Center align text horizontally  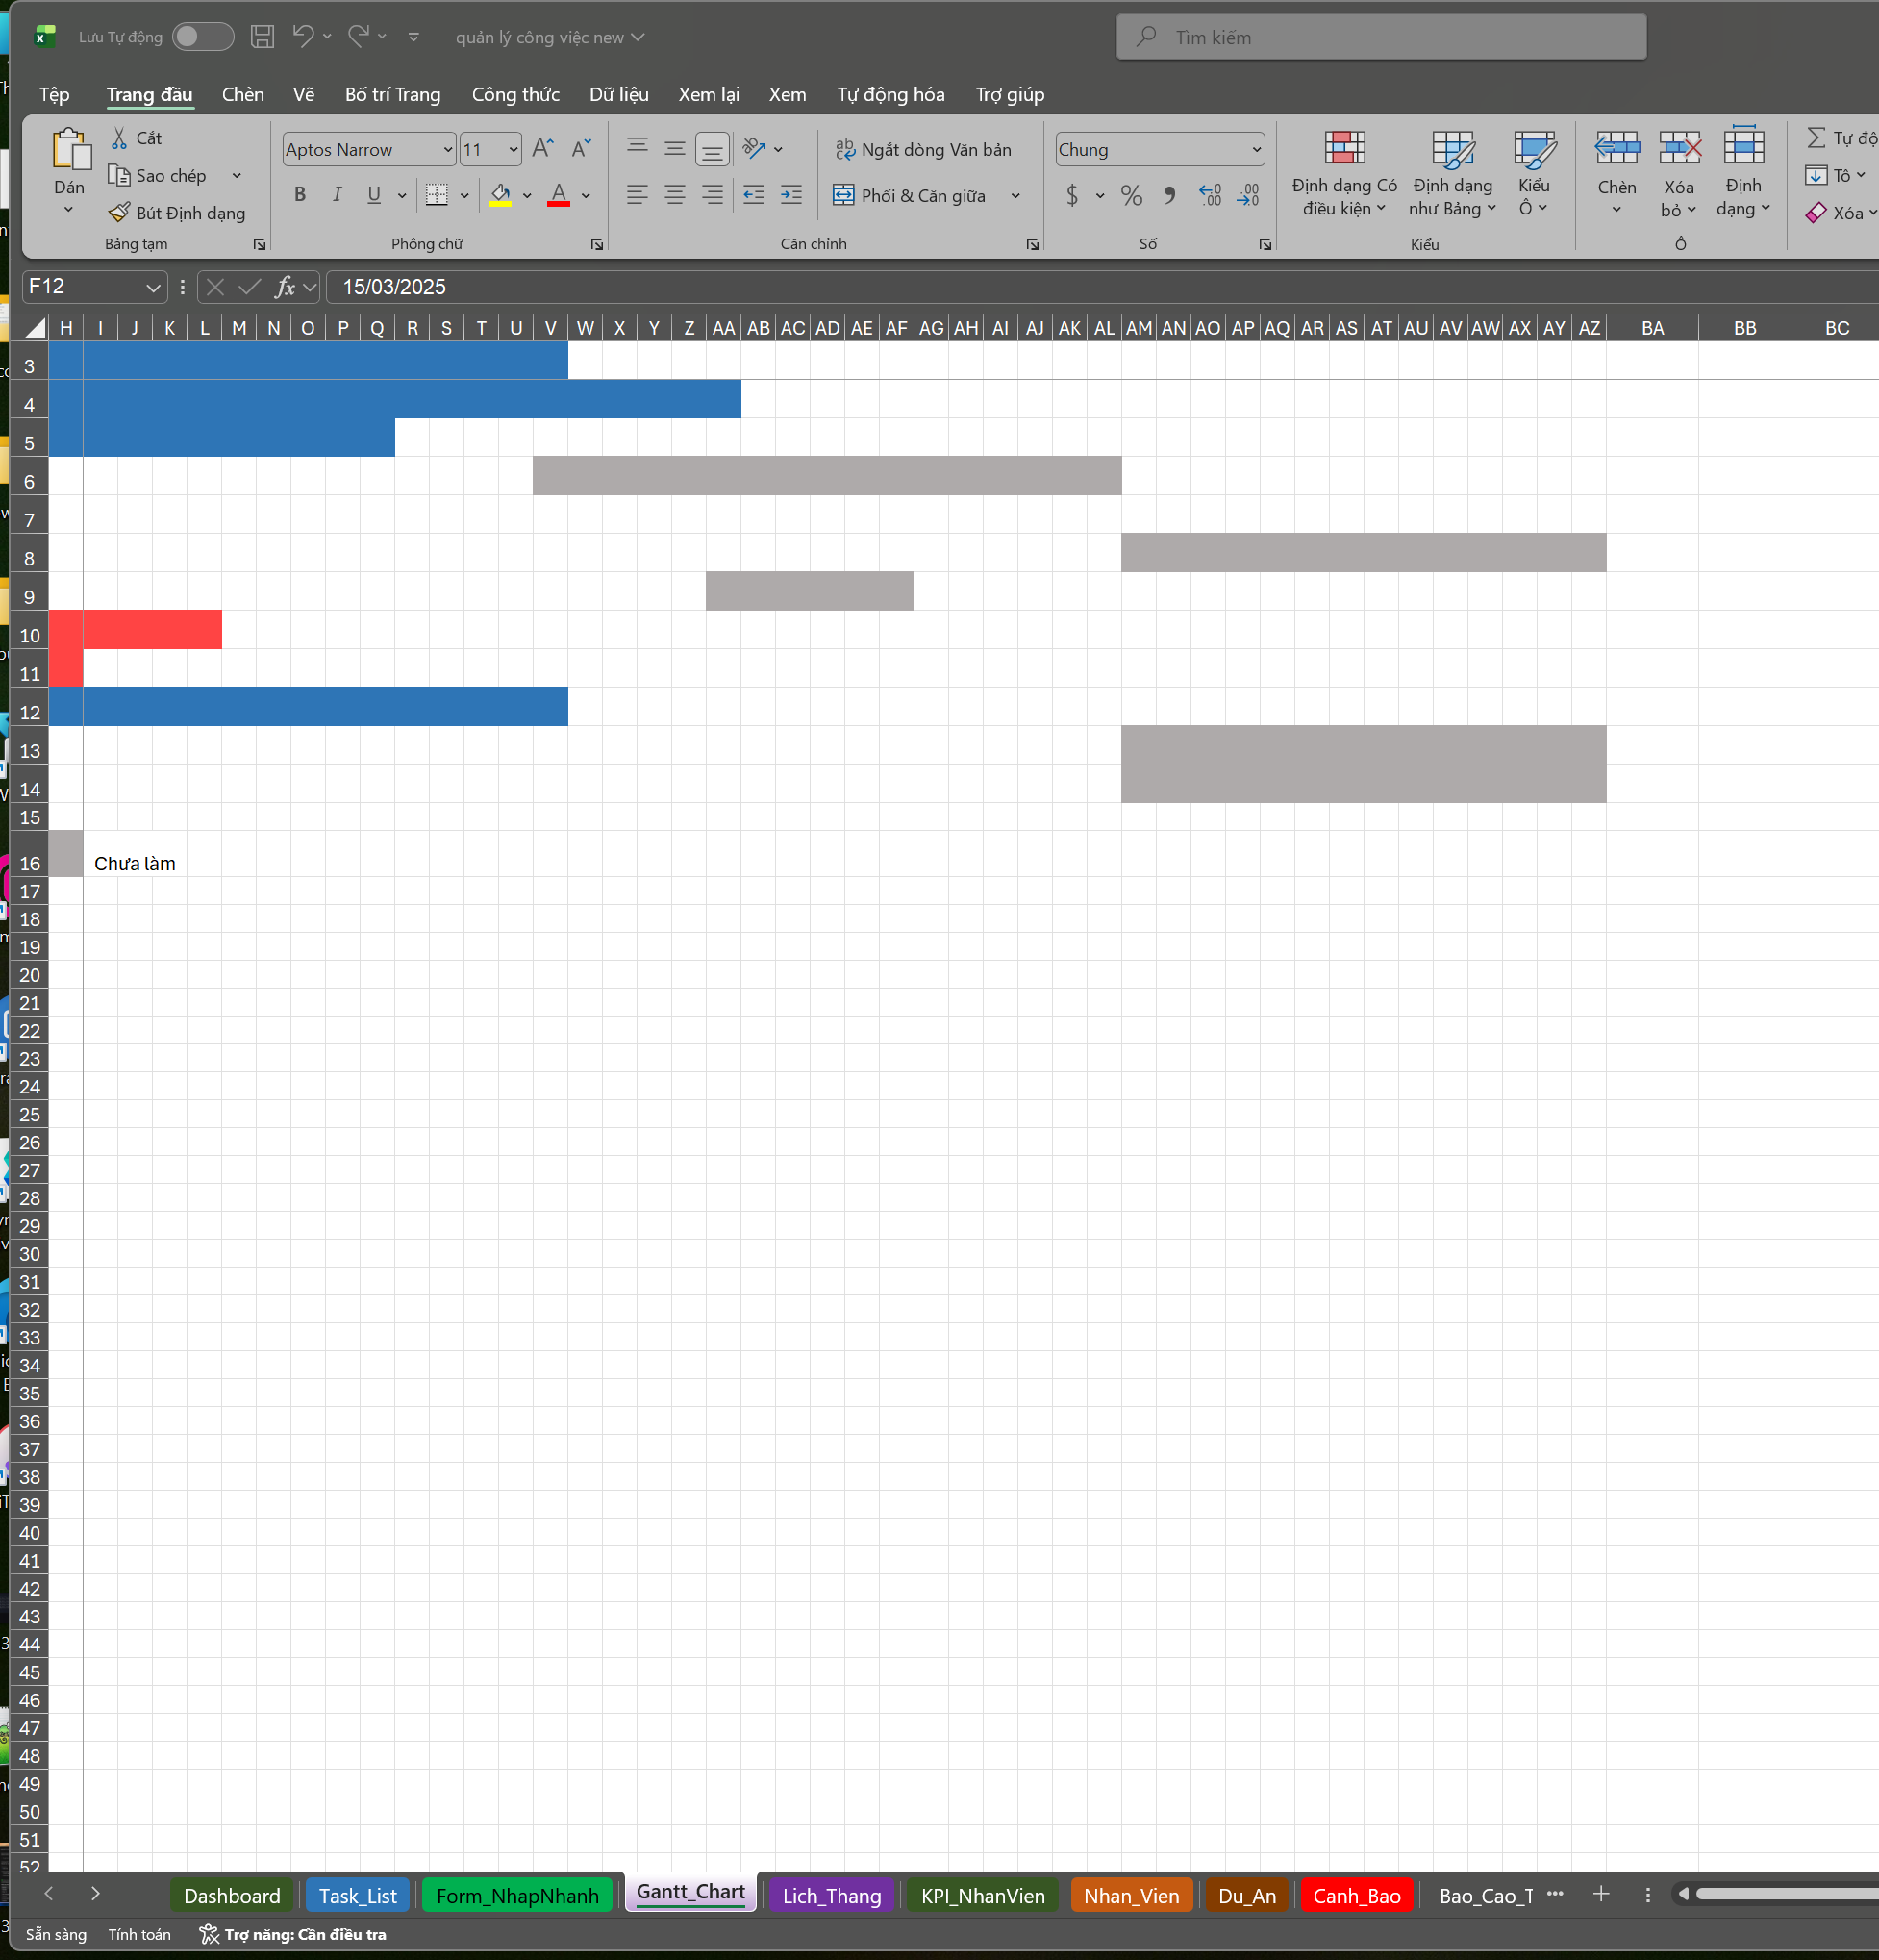coord(675,195)
